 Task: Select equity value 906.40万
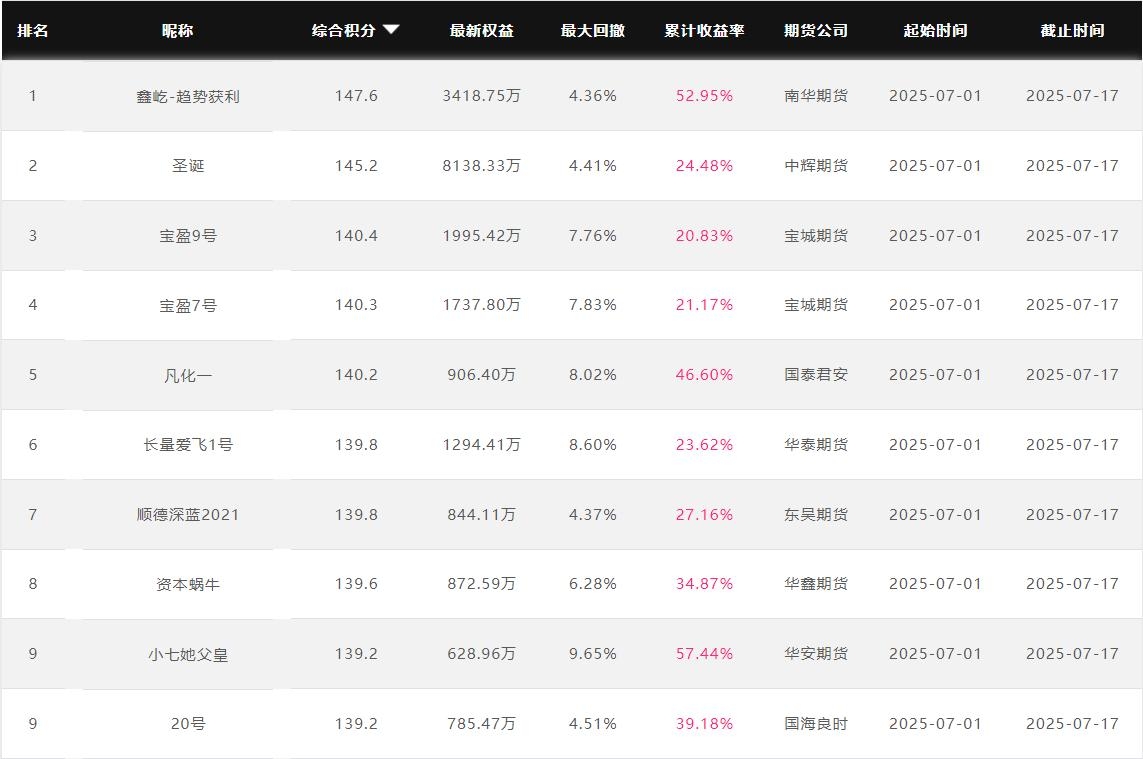[482, 375]
